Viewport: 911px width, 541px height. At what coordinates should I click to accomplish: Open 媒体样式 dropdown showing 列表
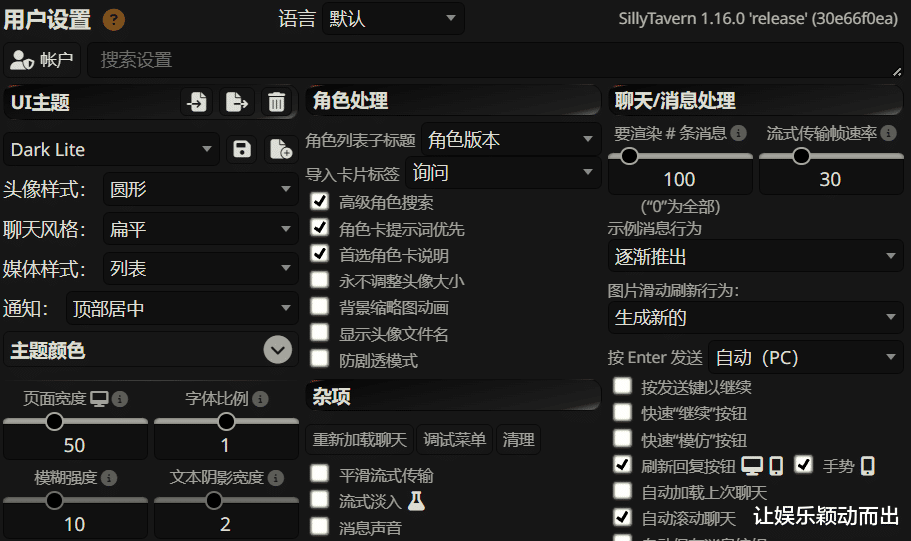200,268
